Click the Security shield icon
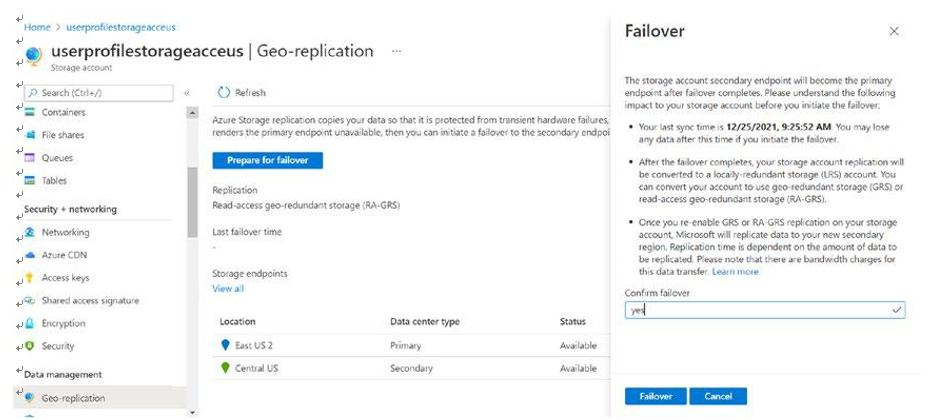The image size is (933, 420). 30,346
